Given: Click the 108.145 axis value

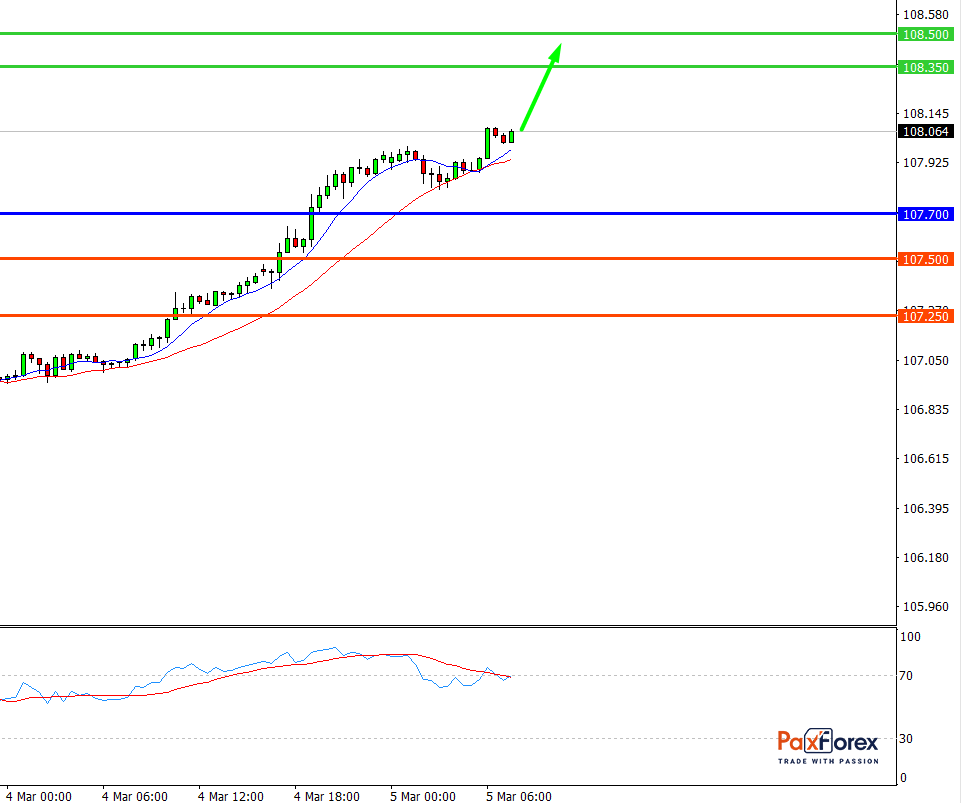Looking at the screenshot, I should click(x=926, y=113).
